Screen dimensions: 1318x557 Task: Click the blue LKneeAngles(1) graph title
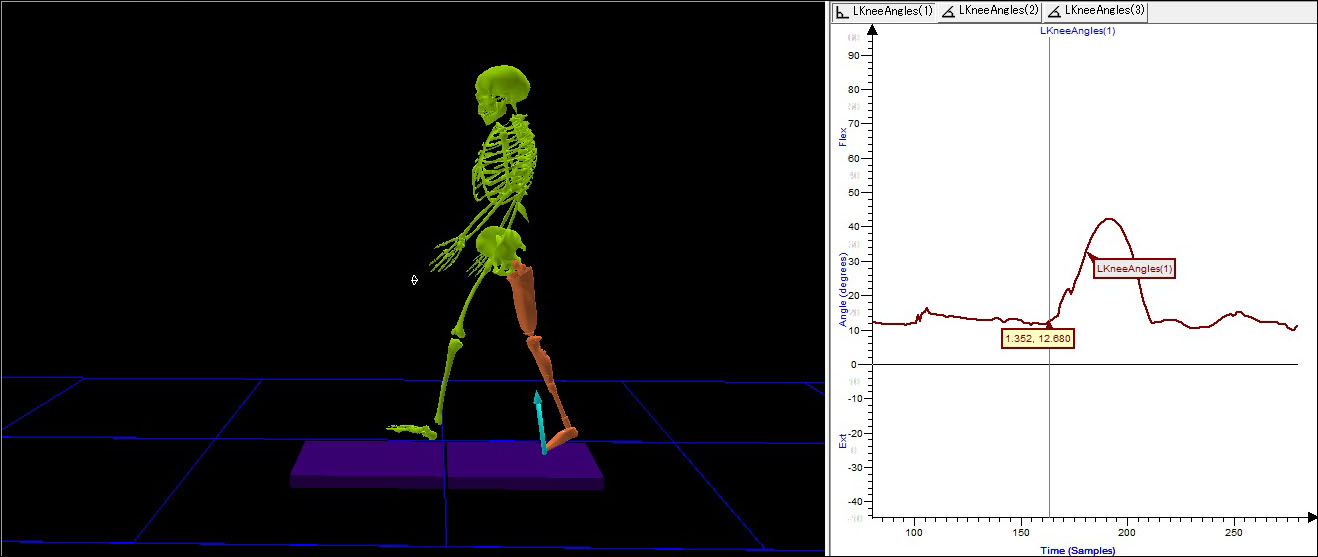(x=1077, y=31)
